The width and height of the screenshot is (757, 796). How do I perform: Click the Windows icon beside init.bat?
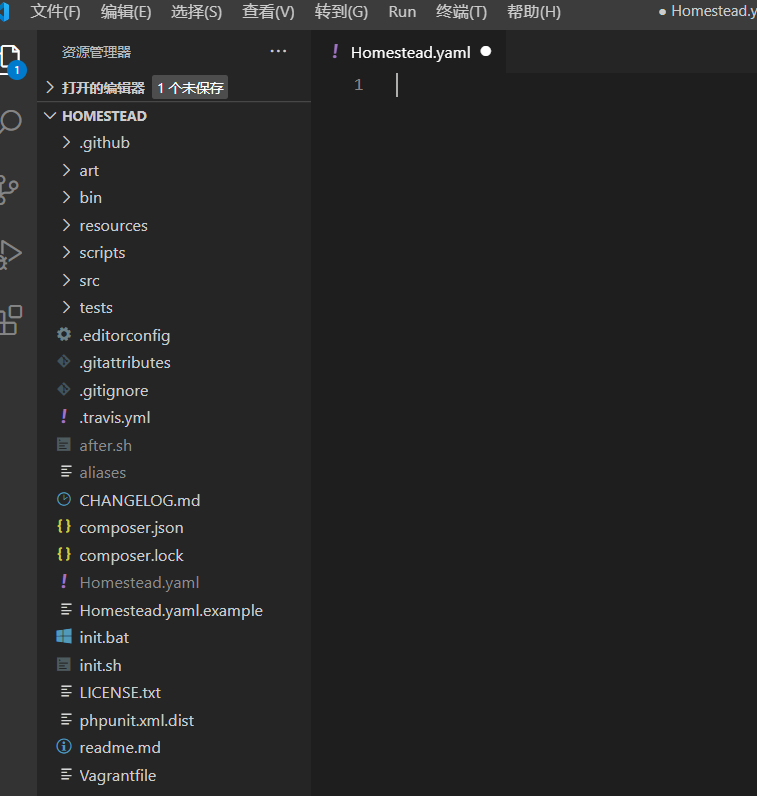pyautogui.click(x=64, y=637)
